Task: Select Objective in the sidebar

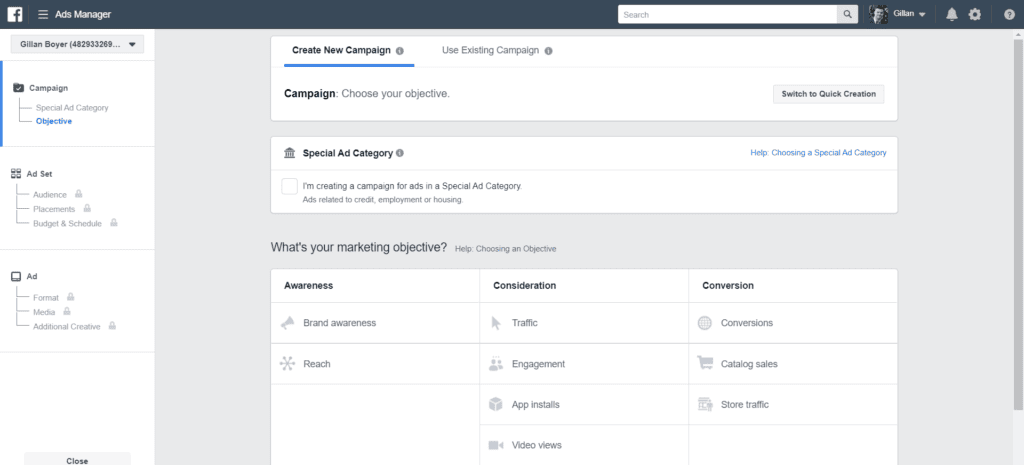Action: (54, 121)
